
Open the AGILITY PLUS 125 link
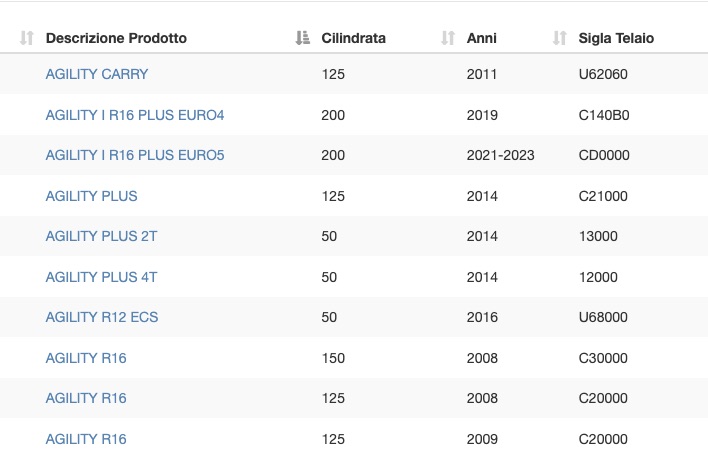(91, 196)
